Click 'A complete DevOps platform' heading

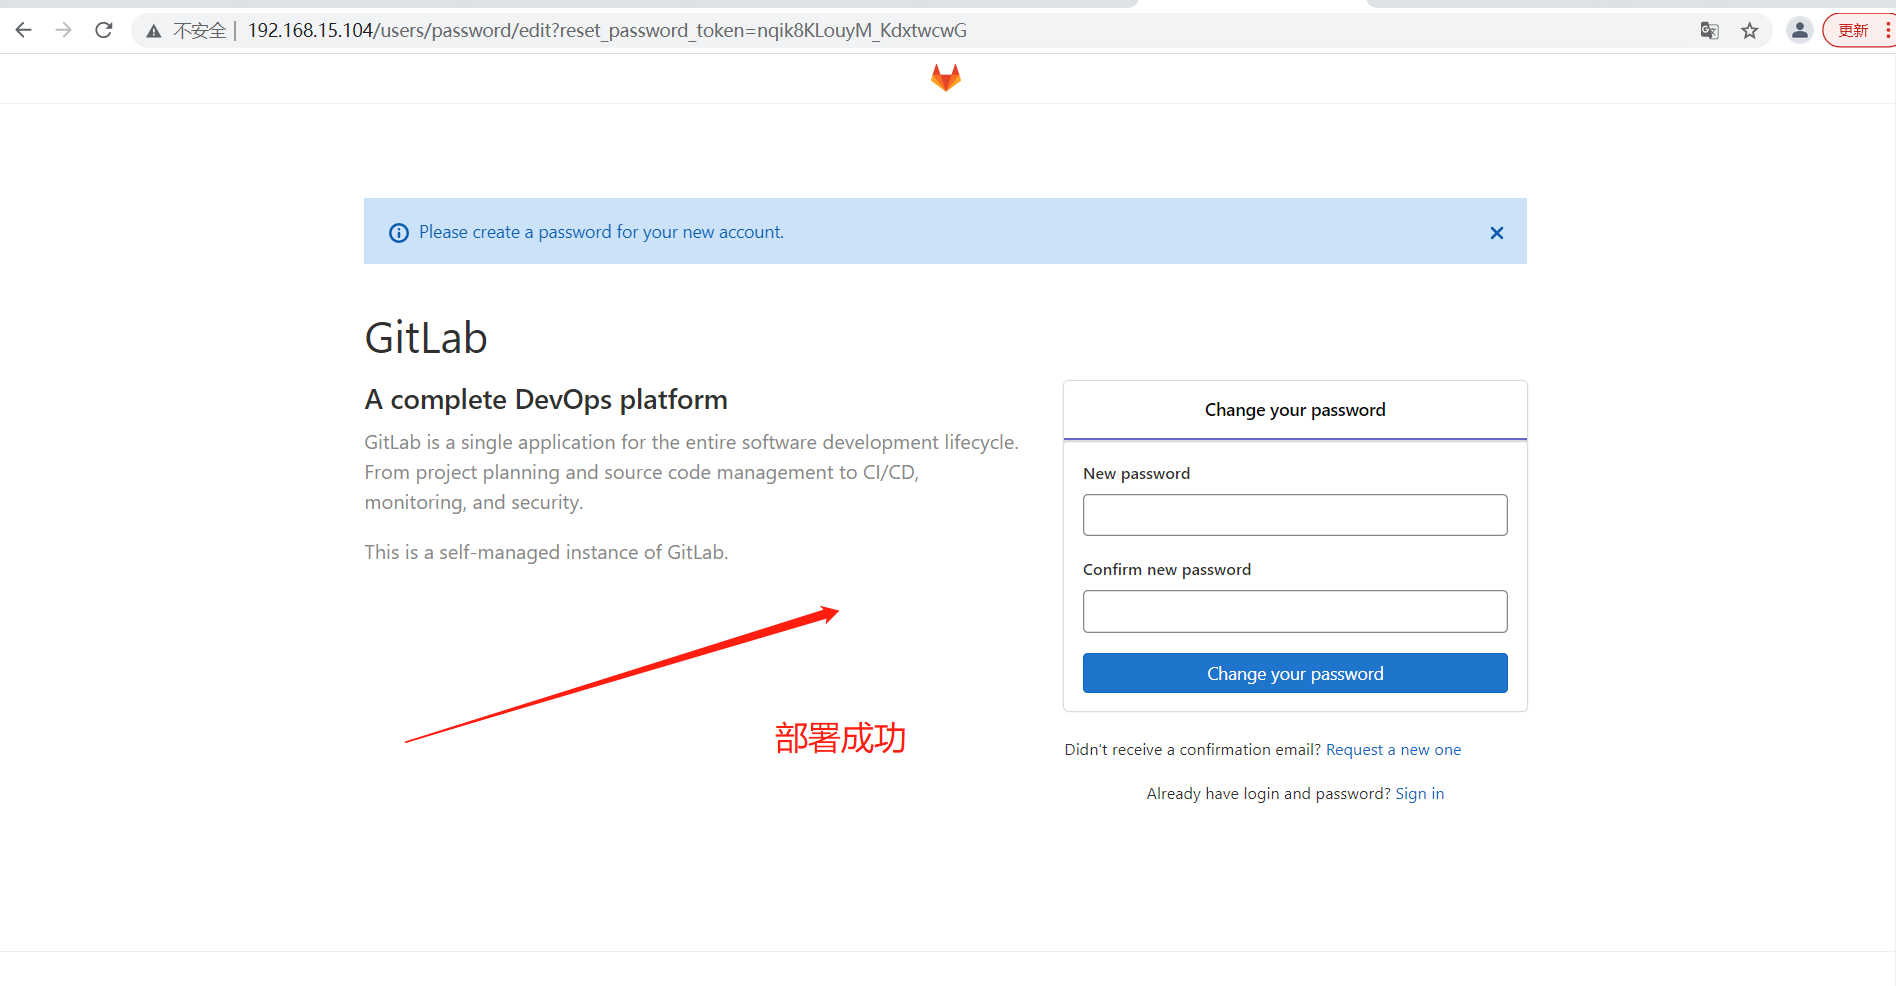click(x=546, y=400)
